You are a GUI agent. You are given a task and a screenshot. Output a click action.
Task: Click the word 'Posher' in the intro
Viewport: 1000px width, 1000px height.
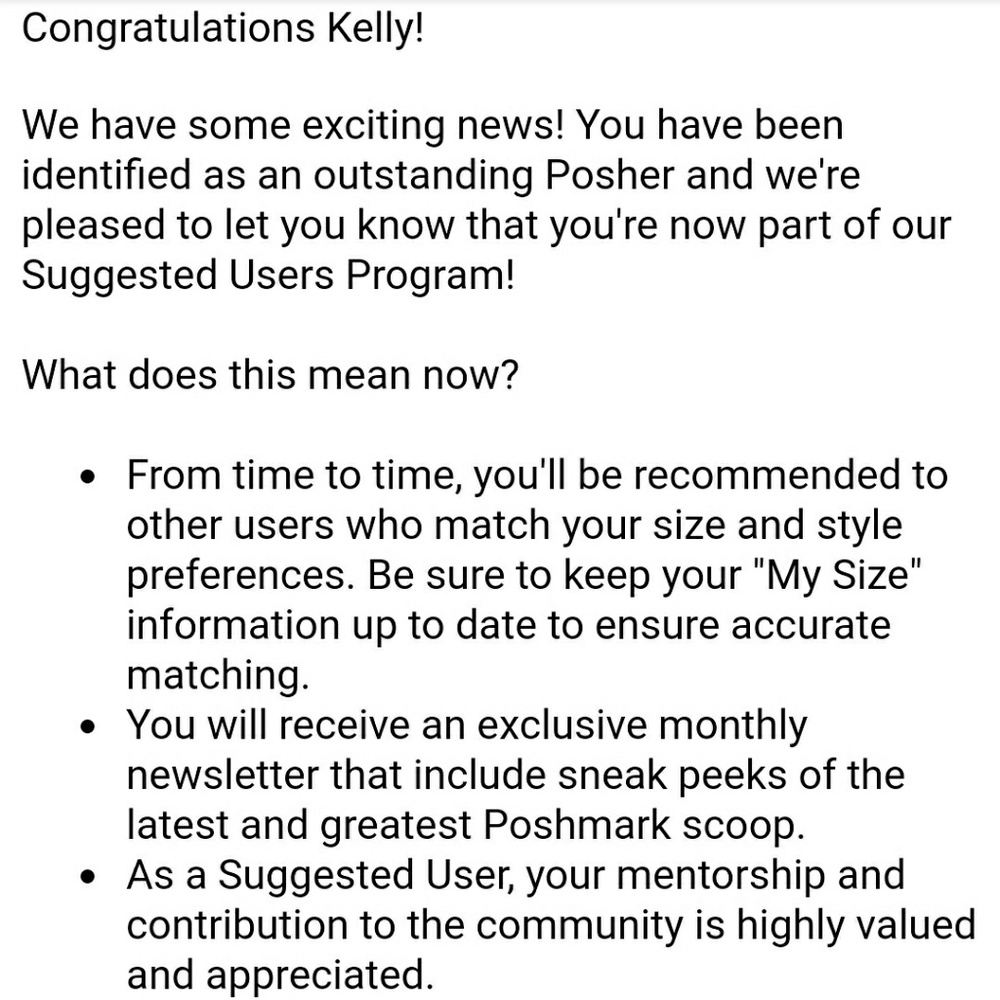point(610,175)
